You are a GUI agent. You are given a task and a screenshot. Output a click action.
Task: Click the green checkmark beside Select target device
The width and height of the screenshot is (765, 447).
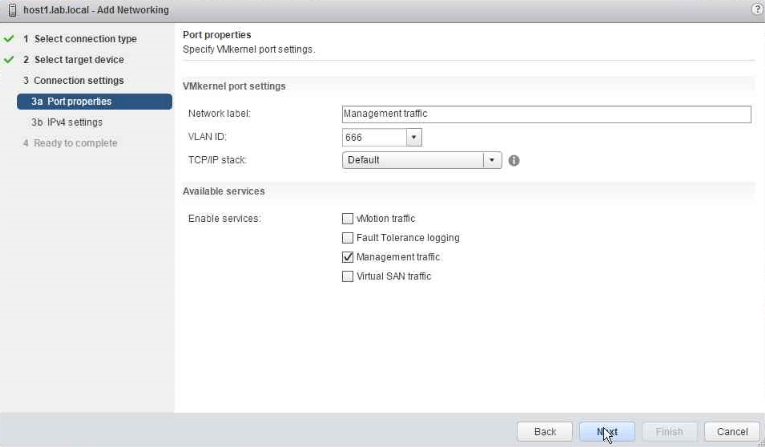[x=9, y=60]
